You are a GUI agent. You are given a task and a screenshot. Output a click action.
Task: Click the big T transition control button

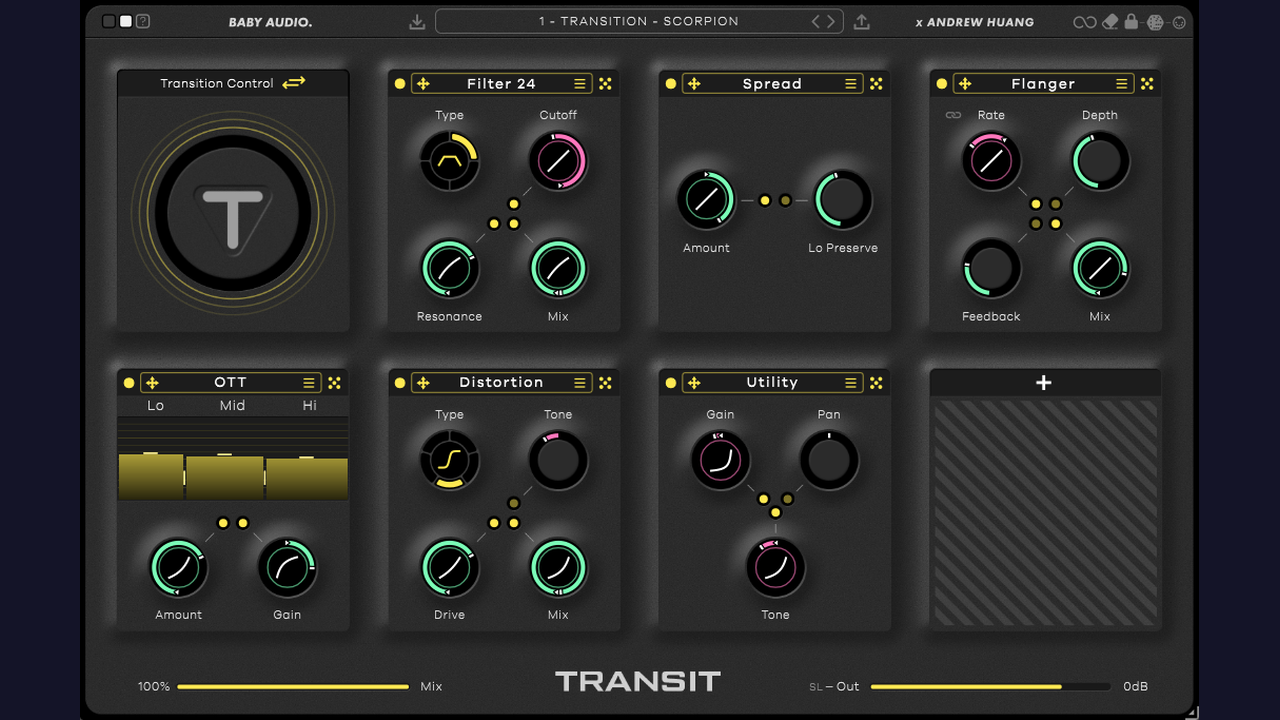click(x=233, y=213)
